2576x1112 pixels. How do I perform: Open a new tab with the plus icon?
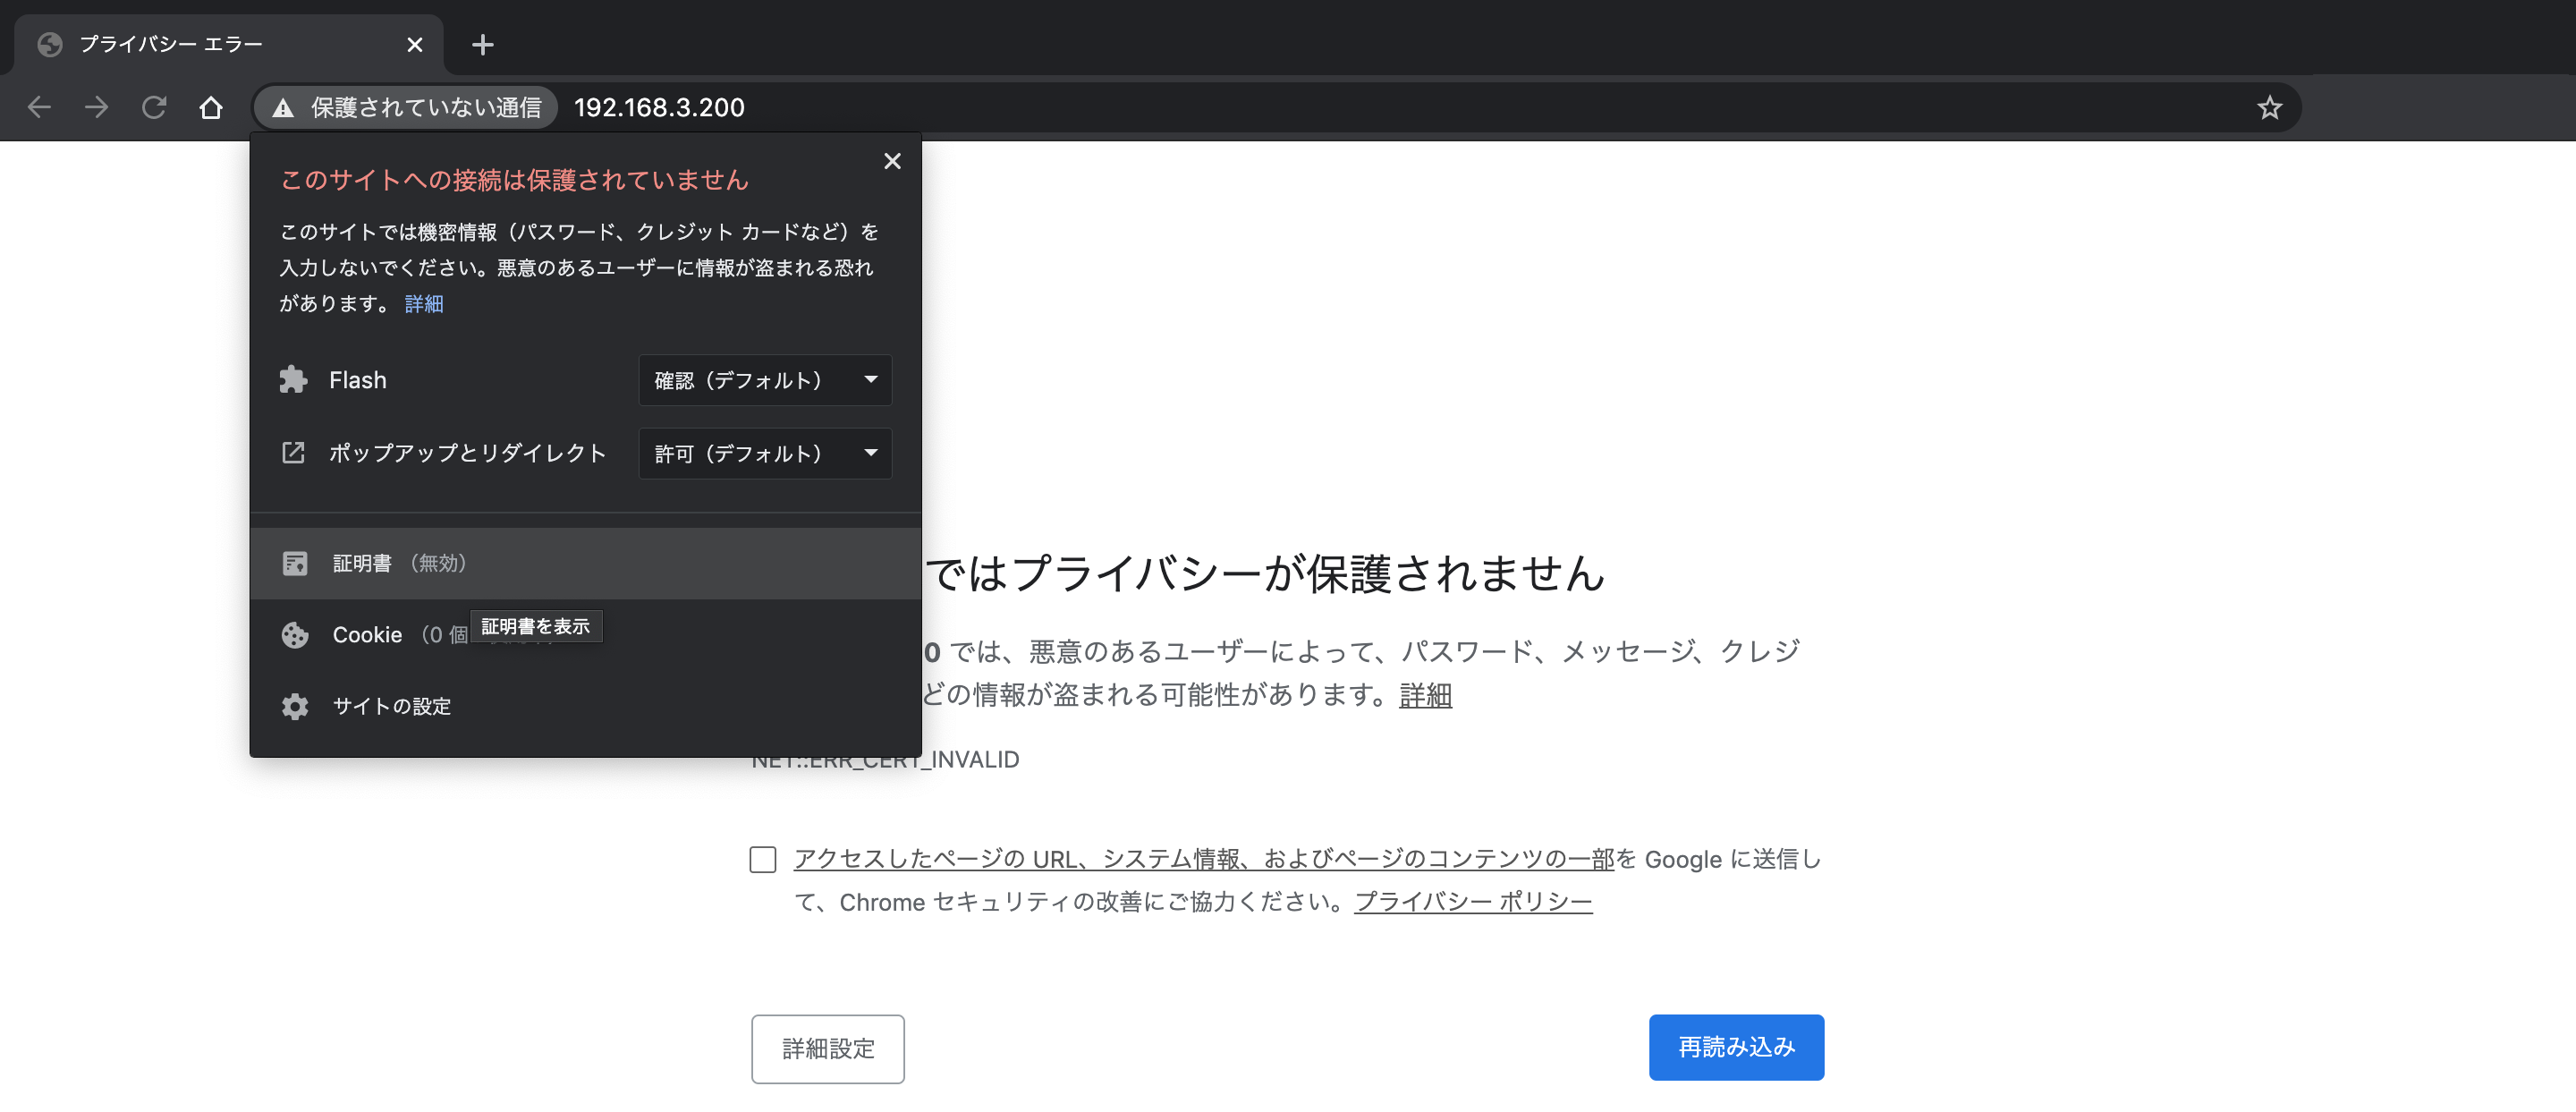[x=483, y=45]
